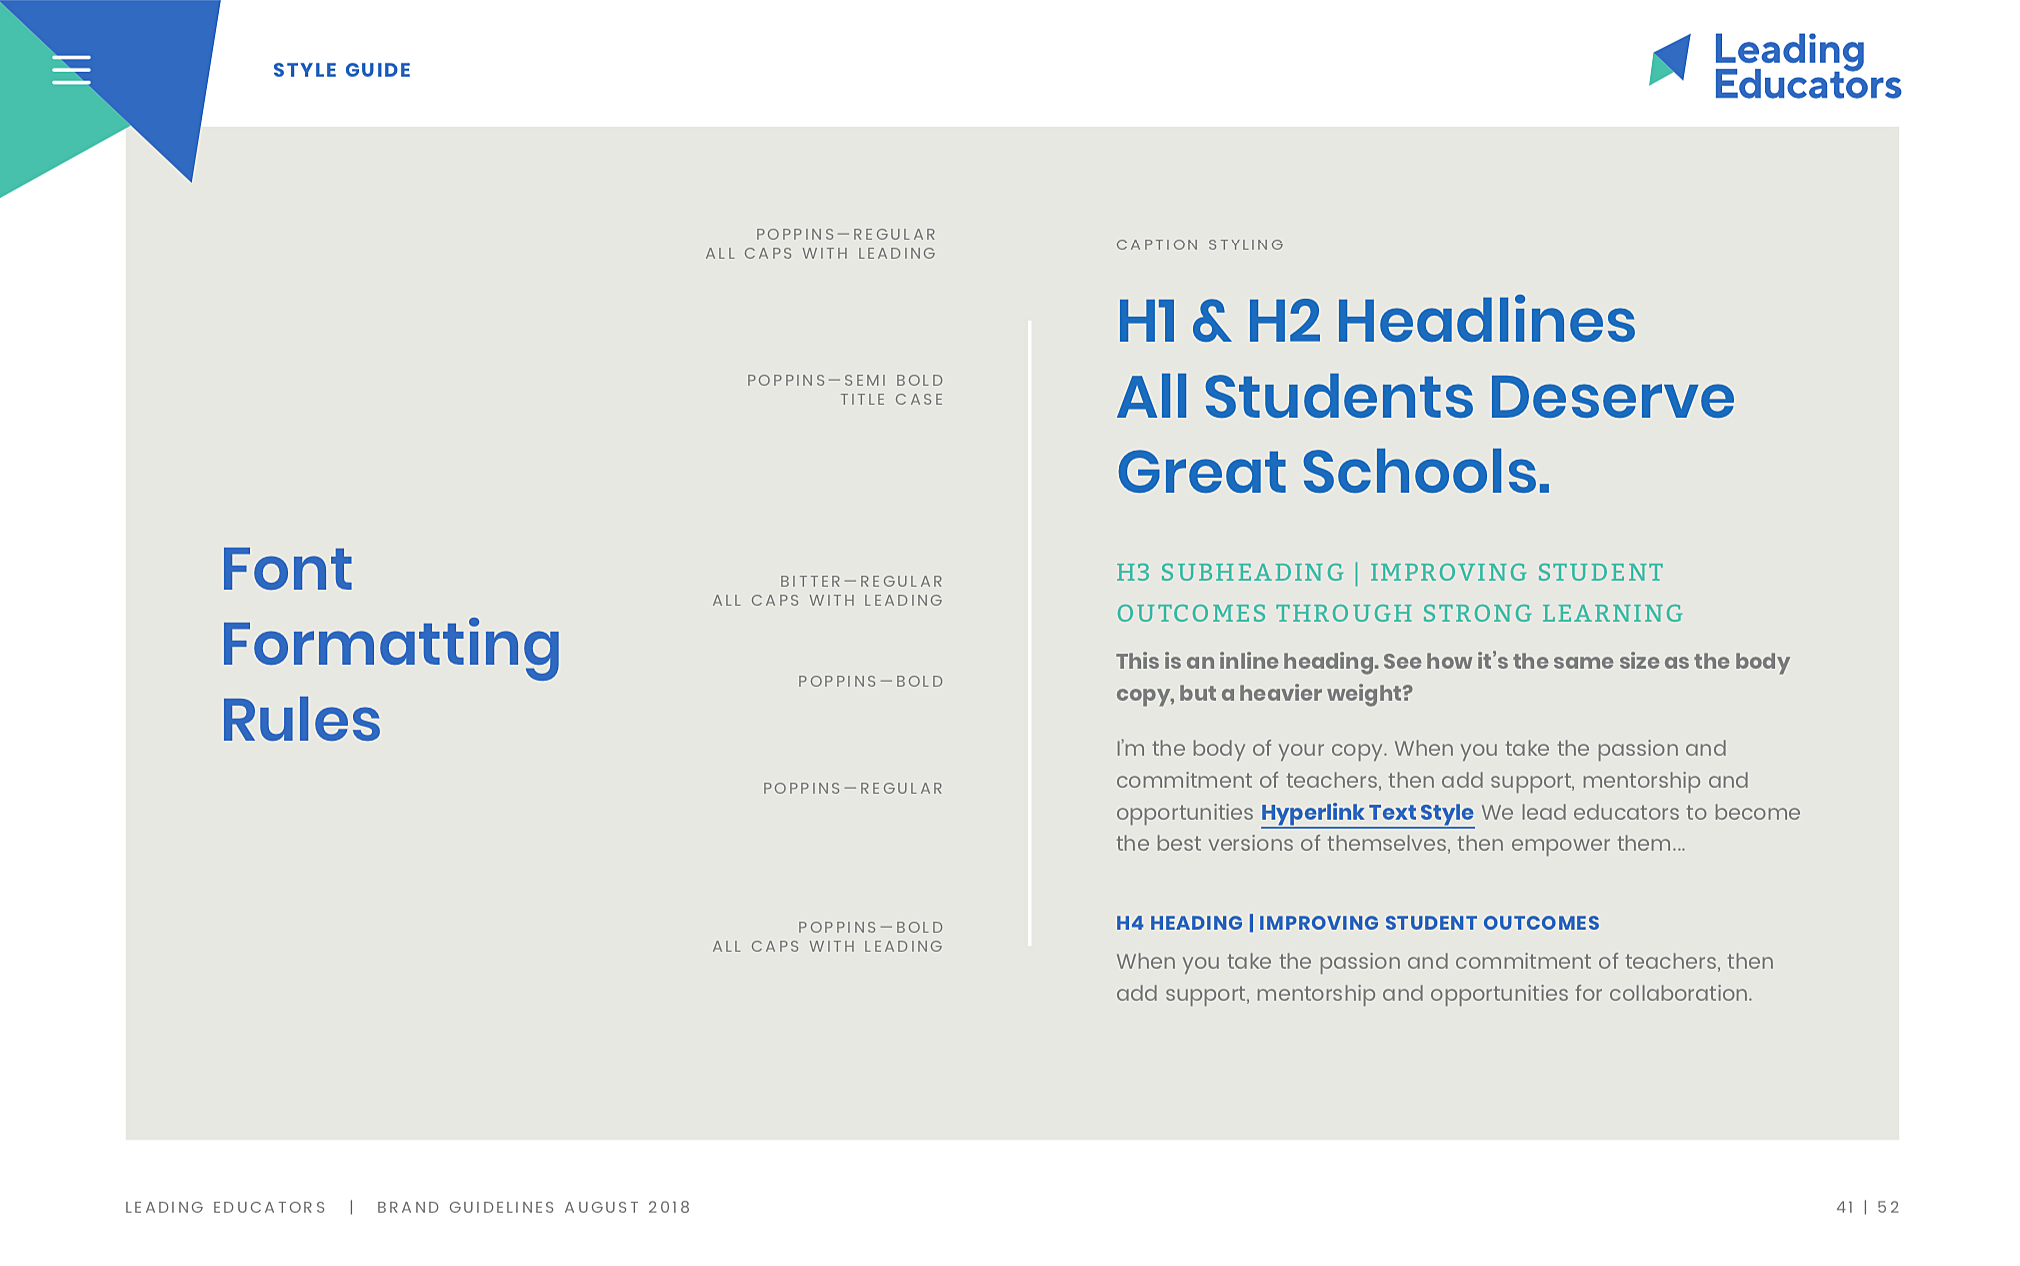The height and width of the screenshot is (1266, 2020).
Task: Click the Bitter—Regular All Caps label
Action: [828, 591]
